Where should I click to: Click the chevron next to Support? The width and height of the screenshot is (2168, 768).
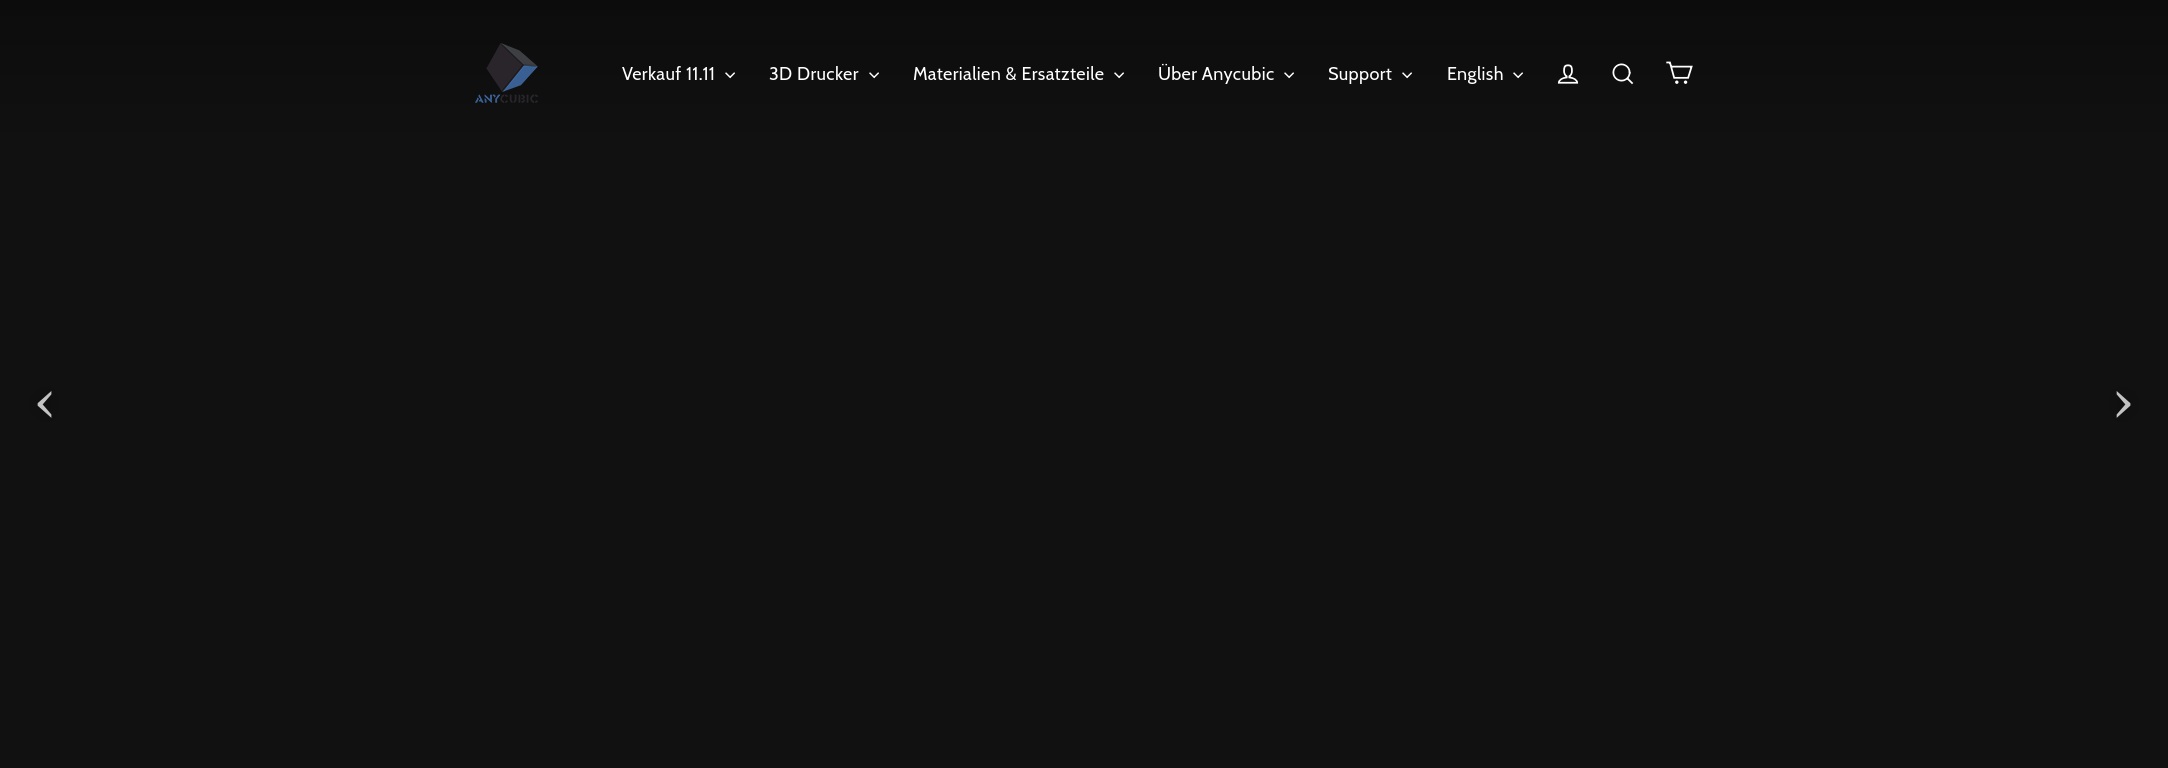[x=1407, y=75]
